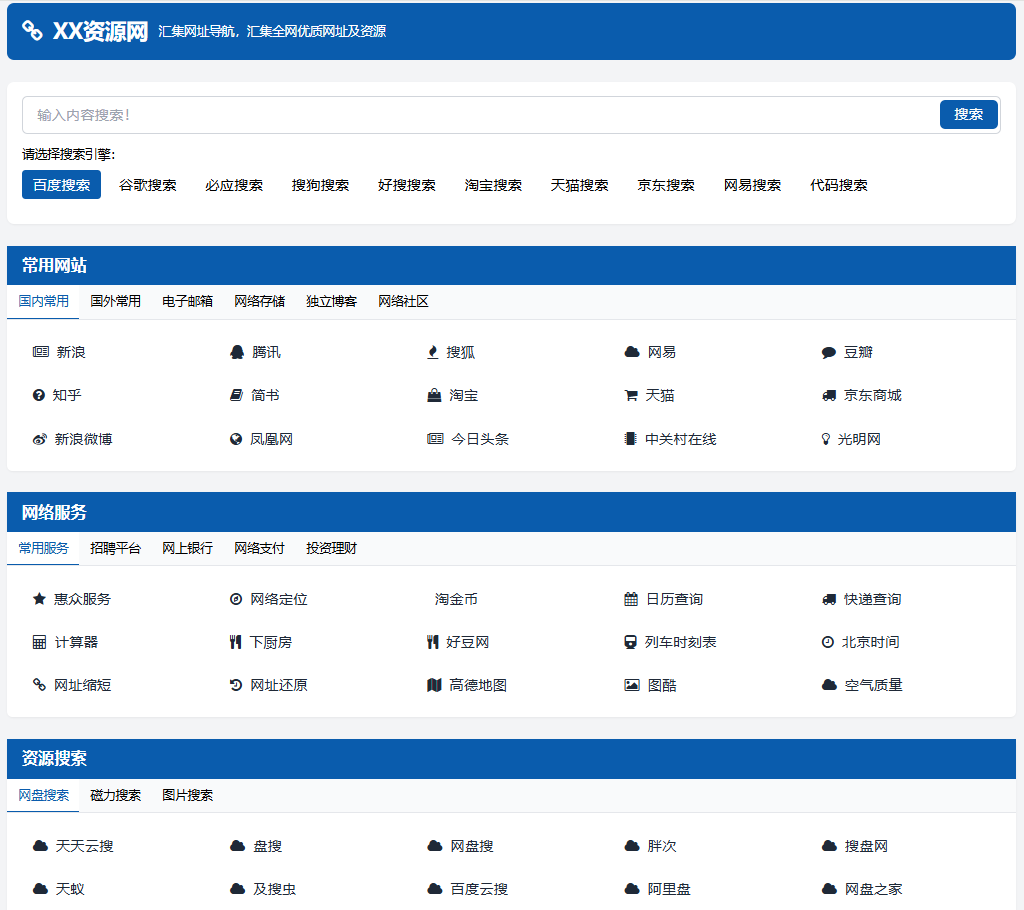Click the 输入内容搜索 search input field
1024x910 pixels.
[480, 115]
